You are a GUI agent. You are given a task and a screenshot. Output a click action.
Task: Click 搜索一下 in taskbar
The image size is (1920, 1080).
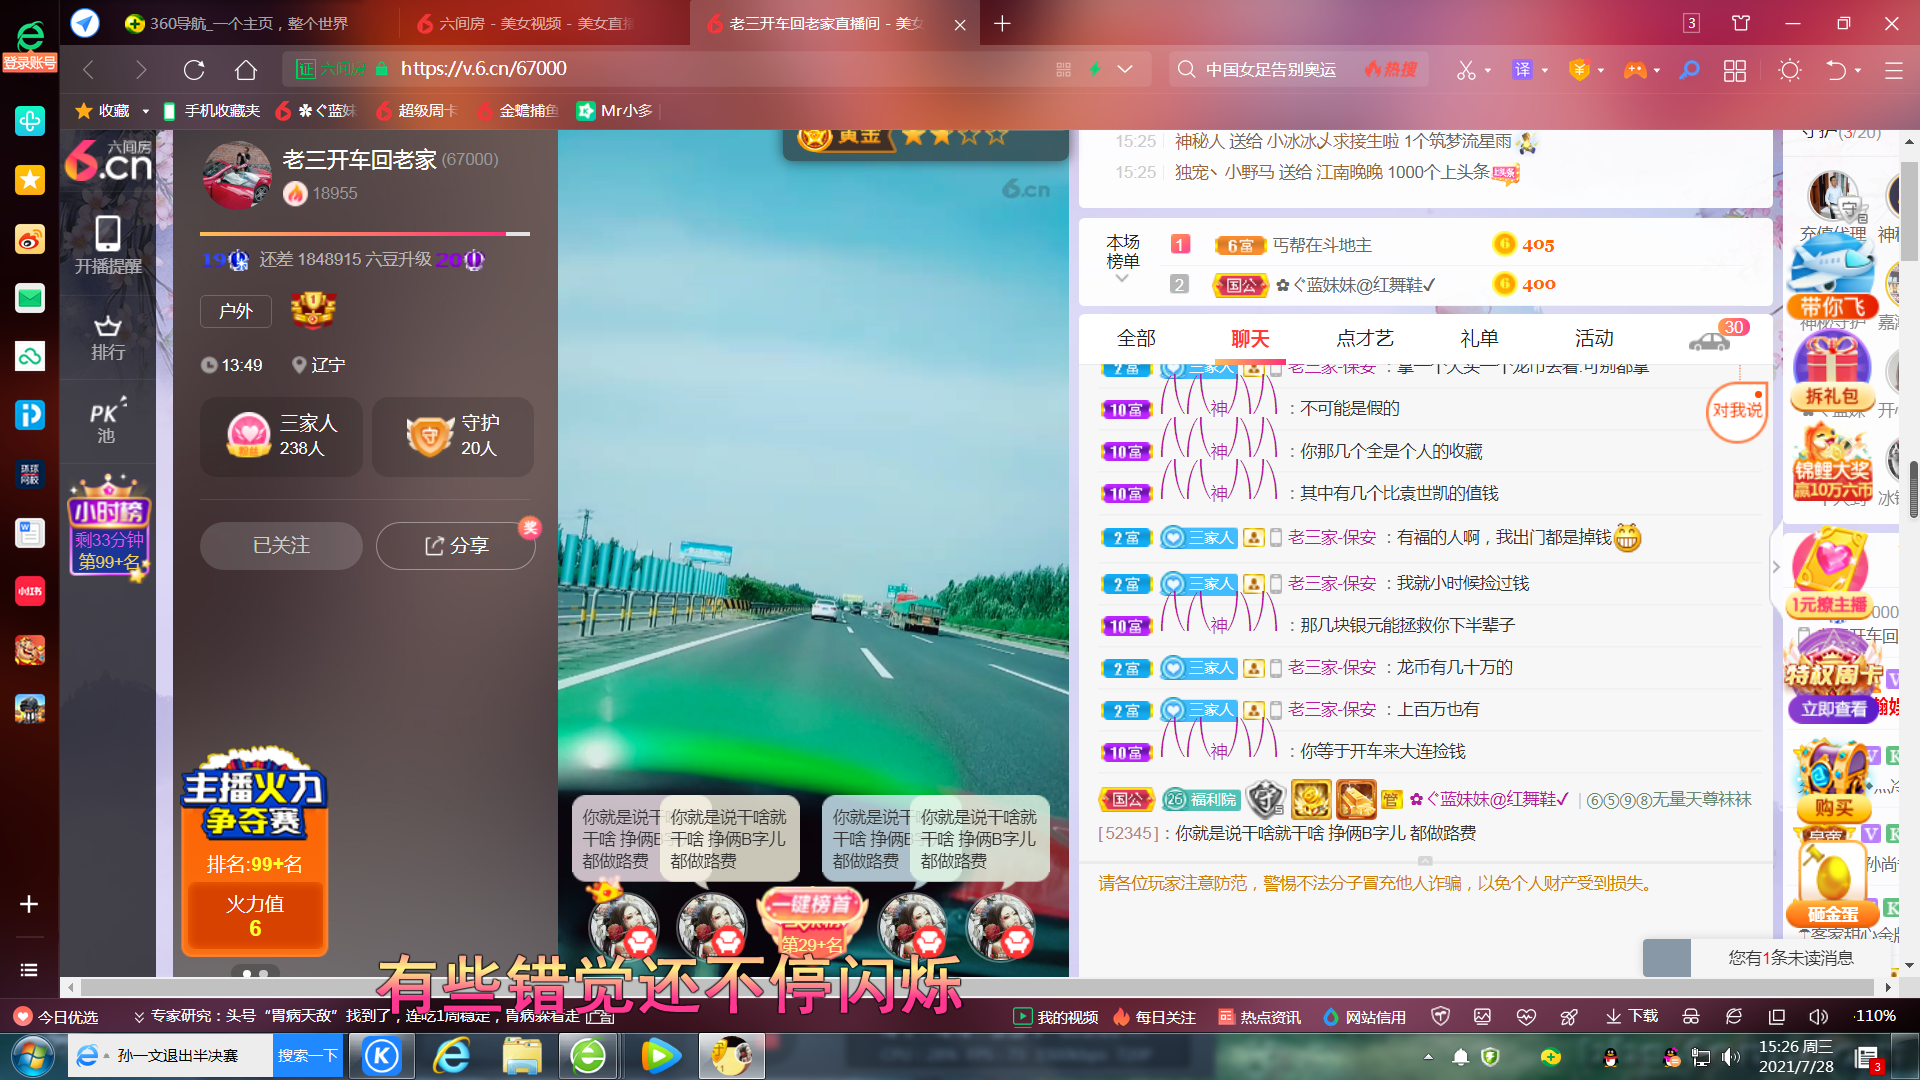[x=307, y=1056]
